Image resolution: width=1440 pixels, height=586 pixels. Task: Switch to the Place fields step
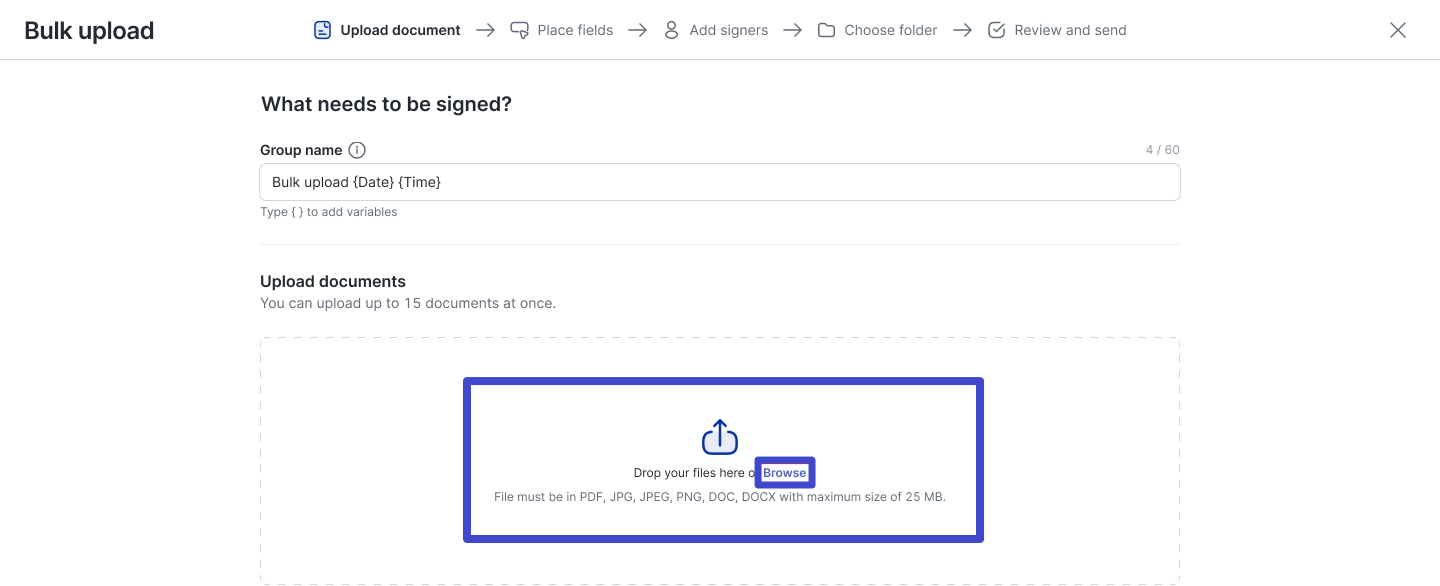[x=575, y=30]
